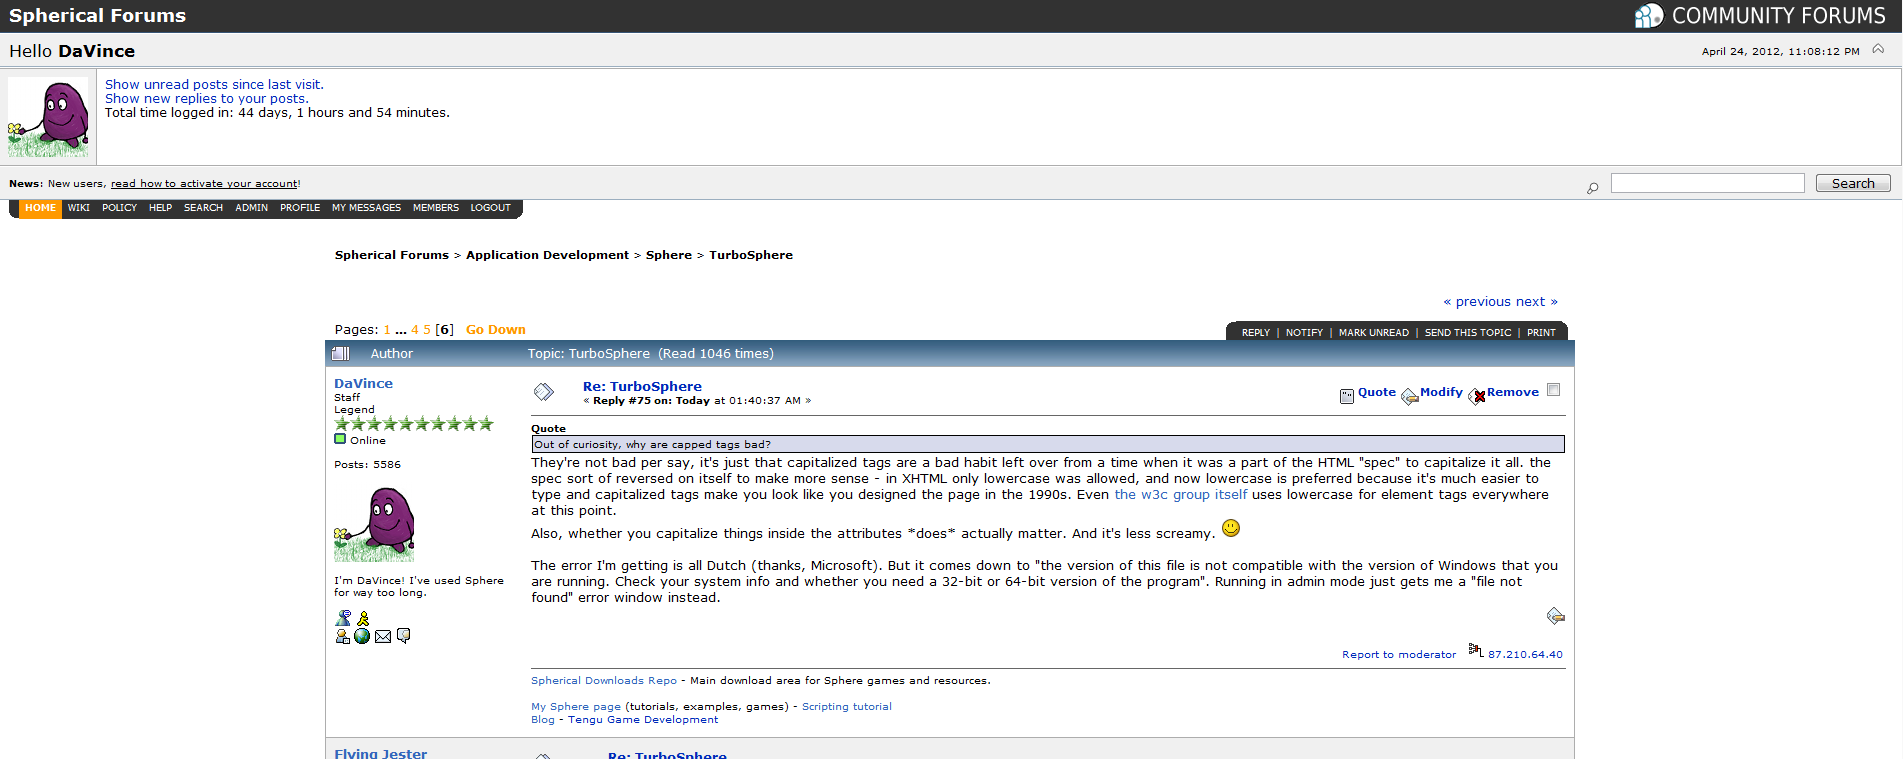Click the Community Forums logo icon
The height and width of the screenshot is (759, 1903).
tap(1648, 16)
